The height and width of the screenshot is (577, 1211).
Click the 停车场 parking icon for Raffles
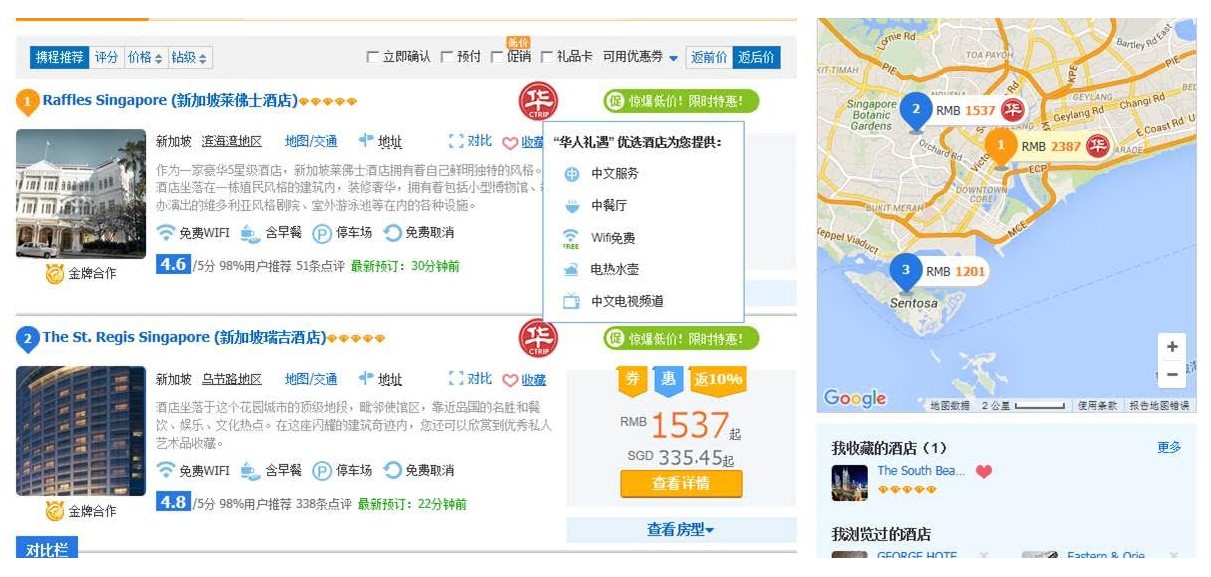(x=322, y=233)
